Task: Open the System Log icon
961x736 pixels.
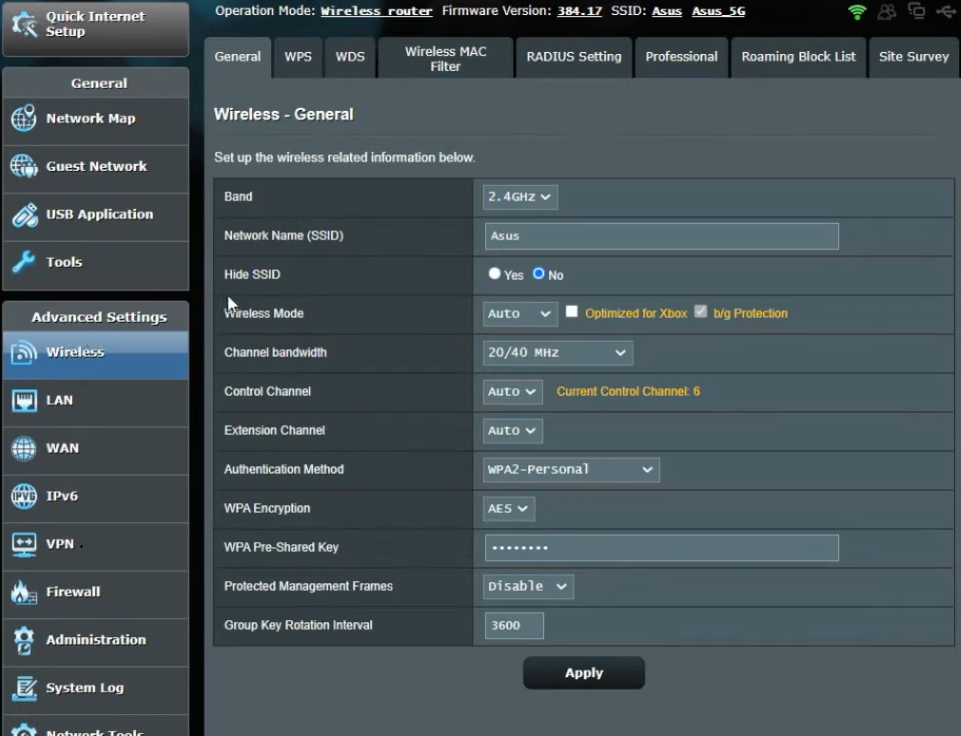Action: point(24,689)
